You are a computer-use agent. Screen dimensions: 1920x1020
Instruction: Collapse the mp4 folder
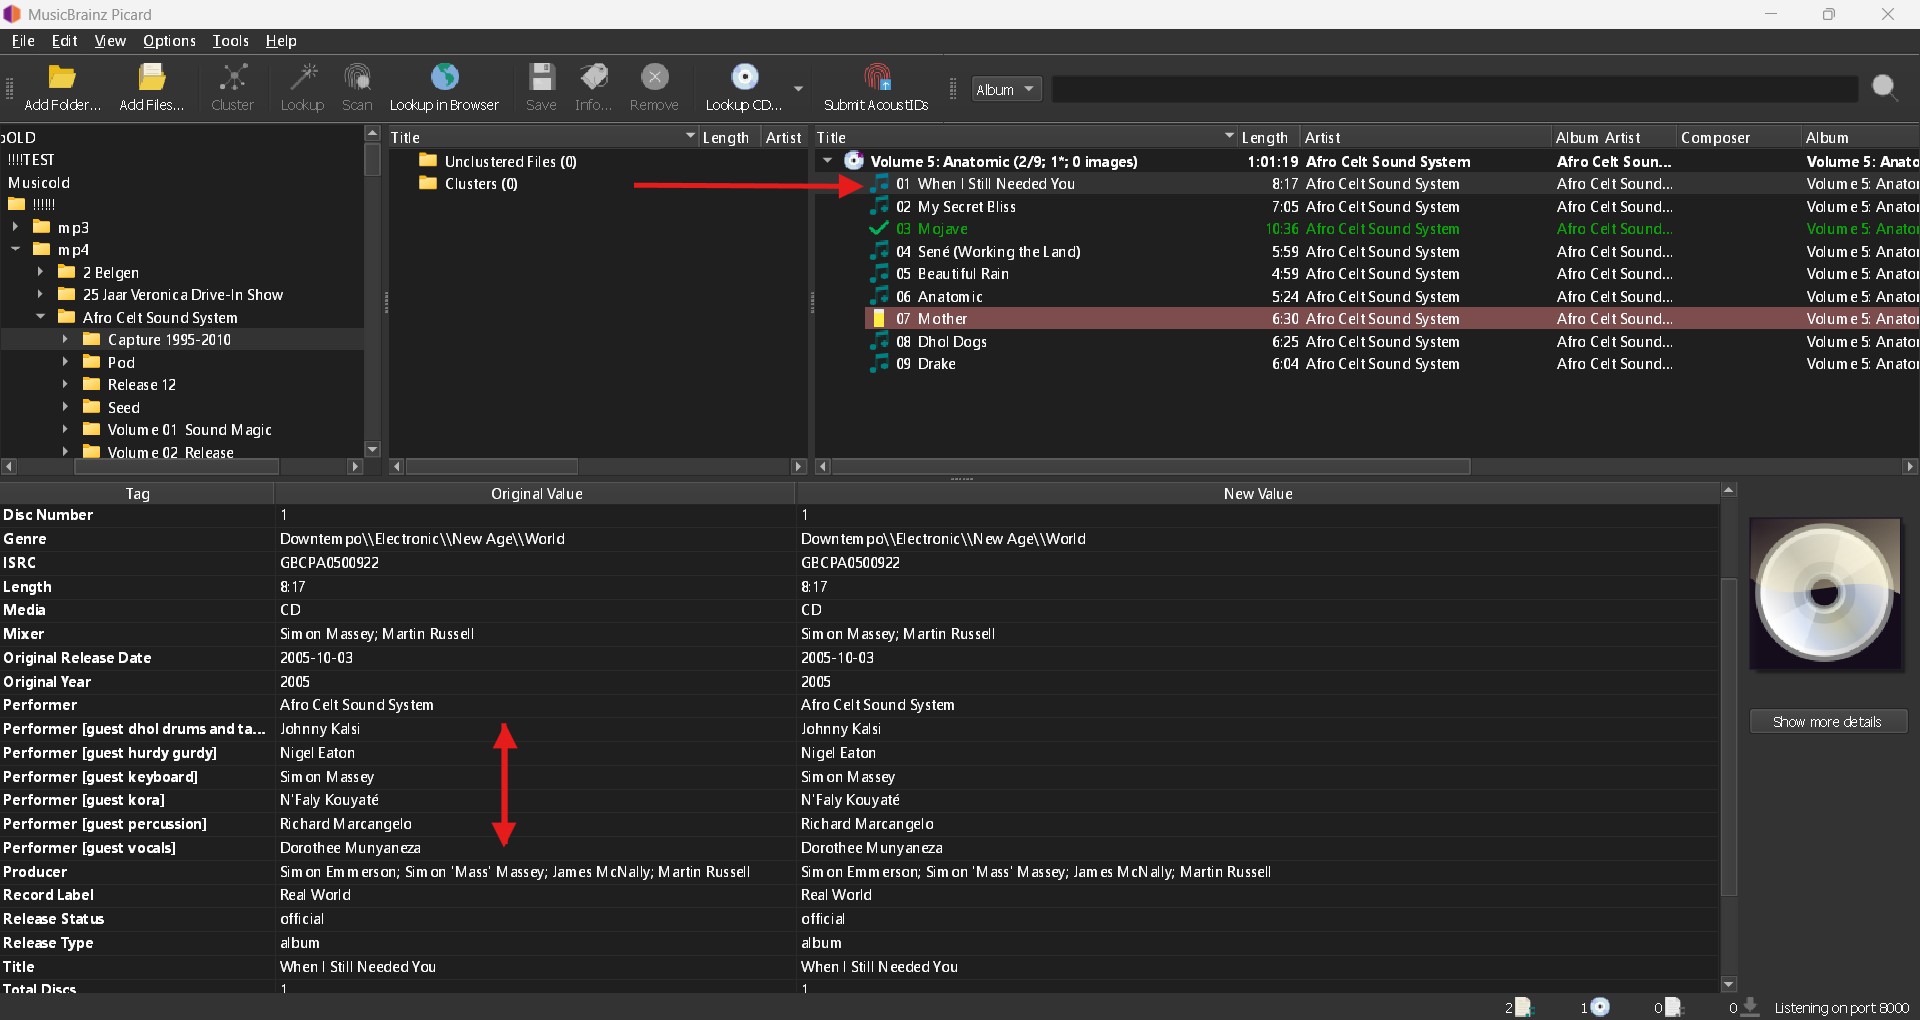(x=15, y=249)
